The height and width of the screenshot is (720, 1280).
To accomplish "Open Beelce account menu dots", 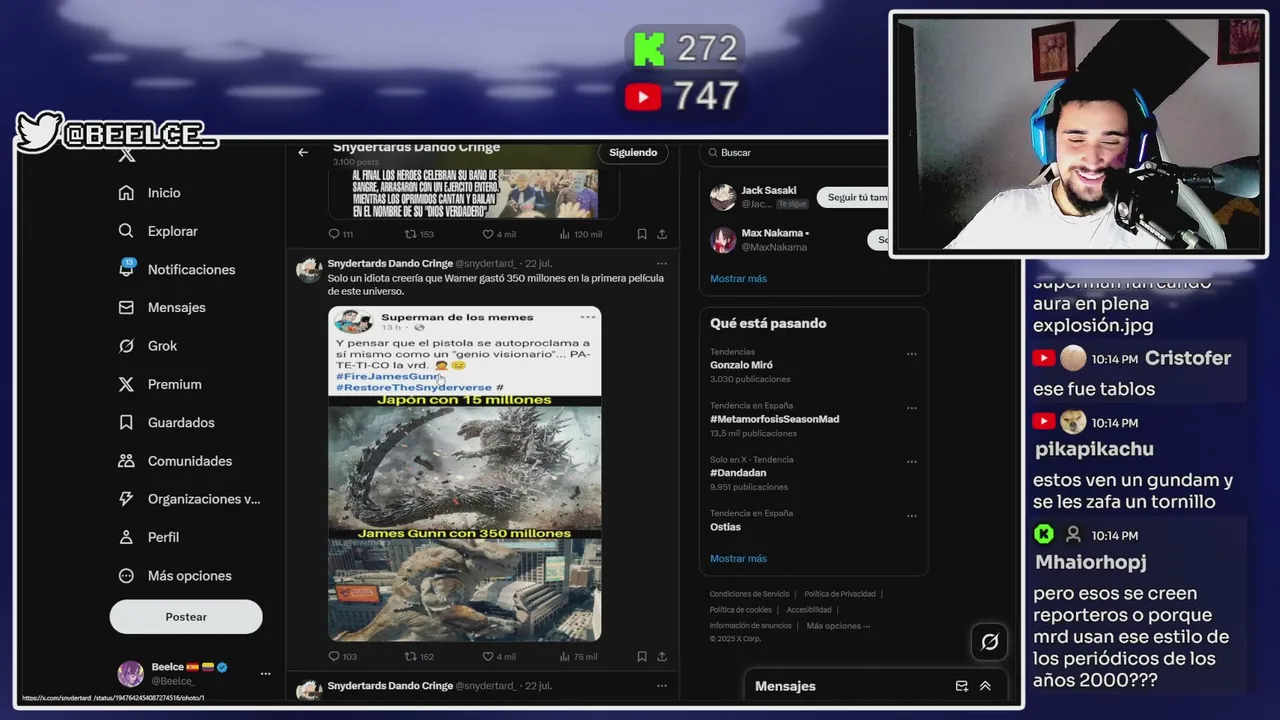I will coord(265,674).
